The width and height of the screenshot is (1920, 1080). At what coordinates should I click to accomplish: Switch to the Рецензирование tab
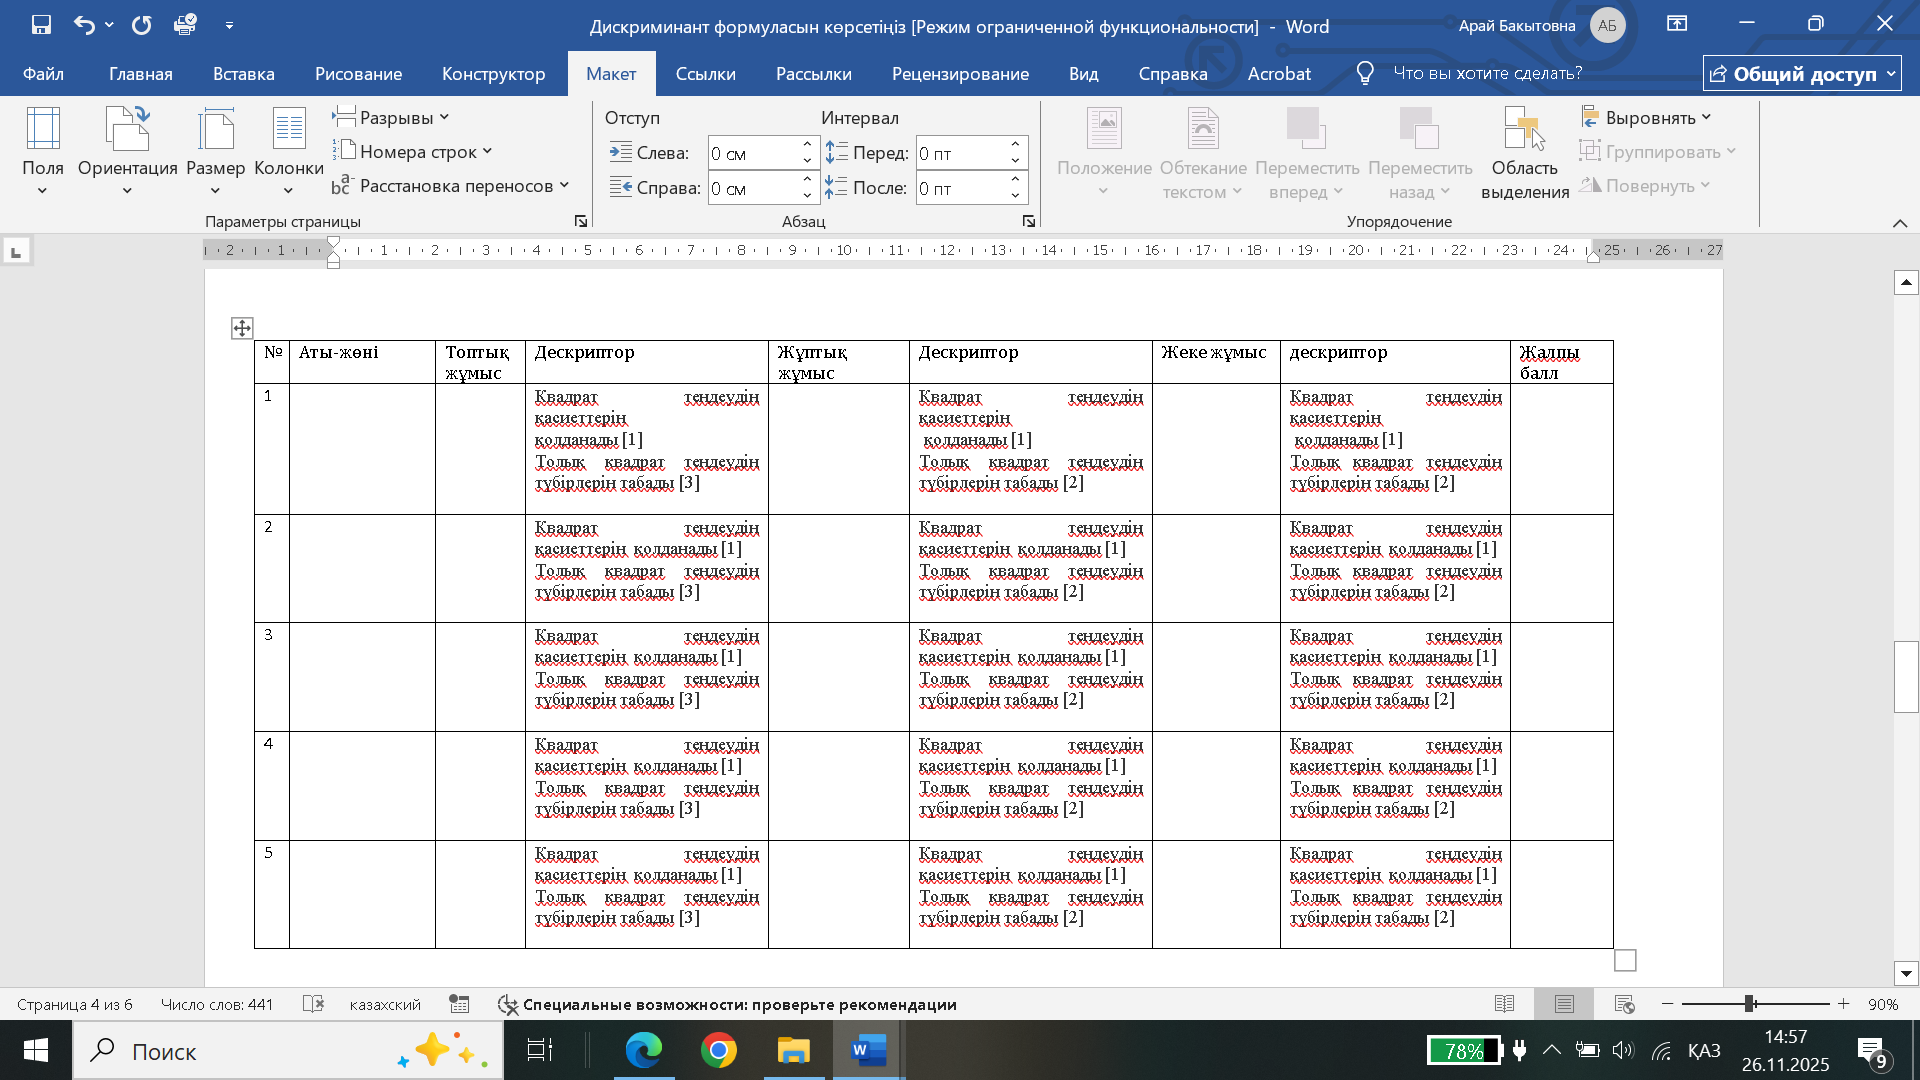click(960, 74)
